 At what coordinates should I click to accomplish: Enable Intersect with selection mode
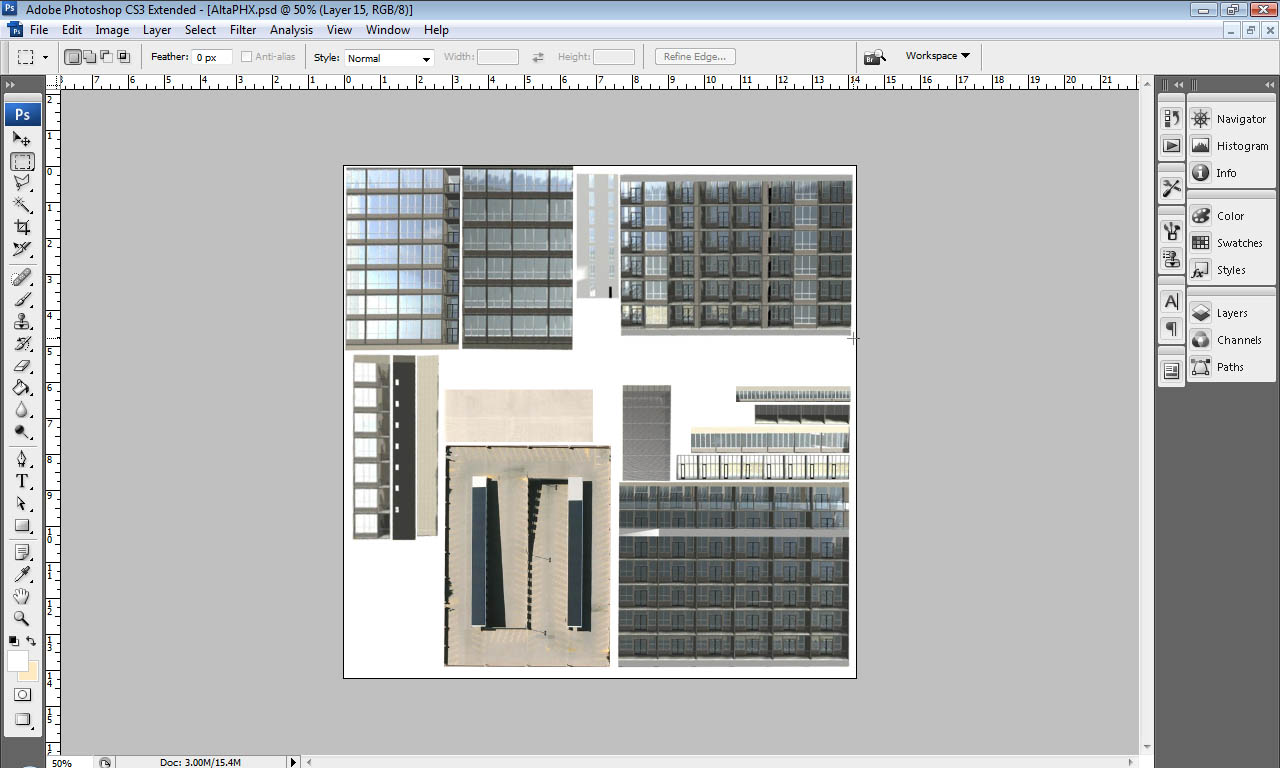tap(124, 57)
